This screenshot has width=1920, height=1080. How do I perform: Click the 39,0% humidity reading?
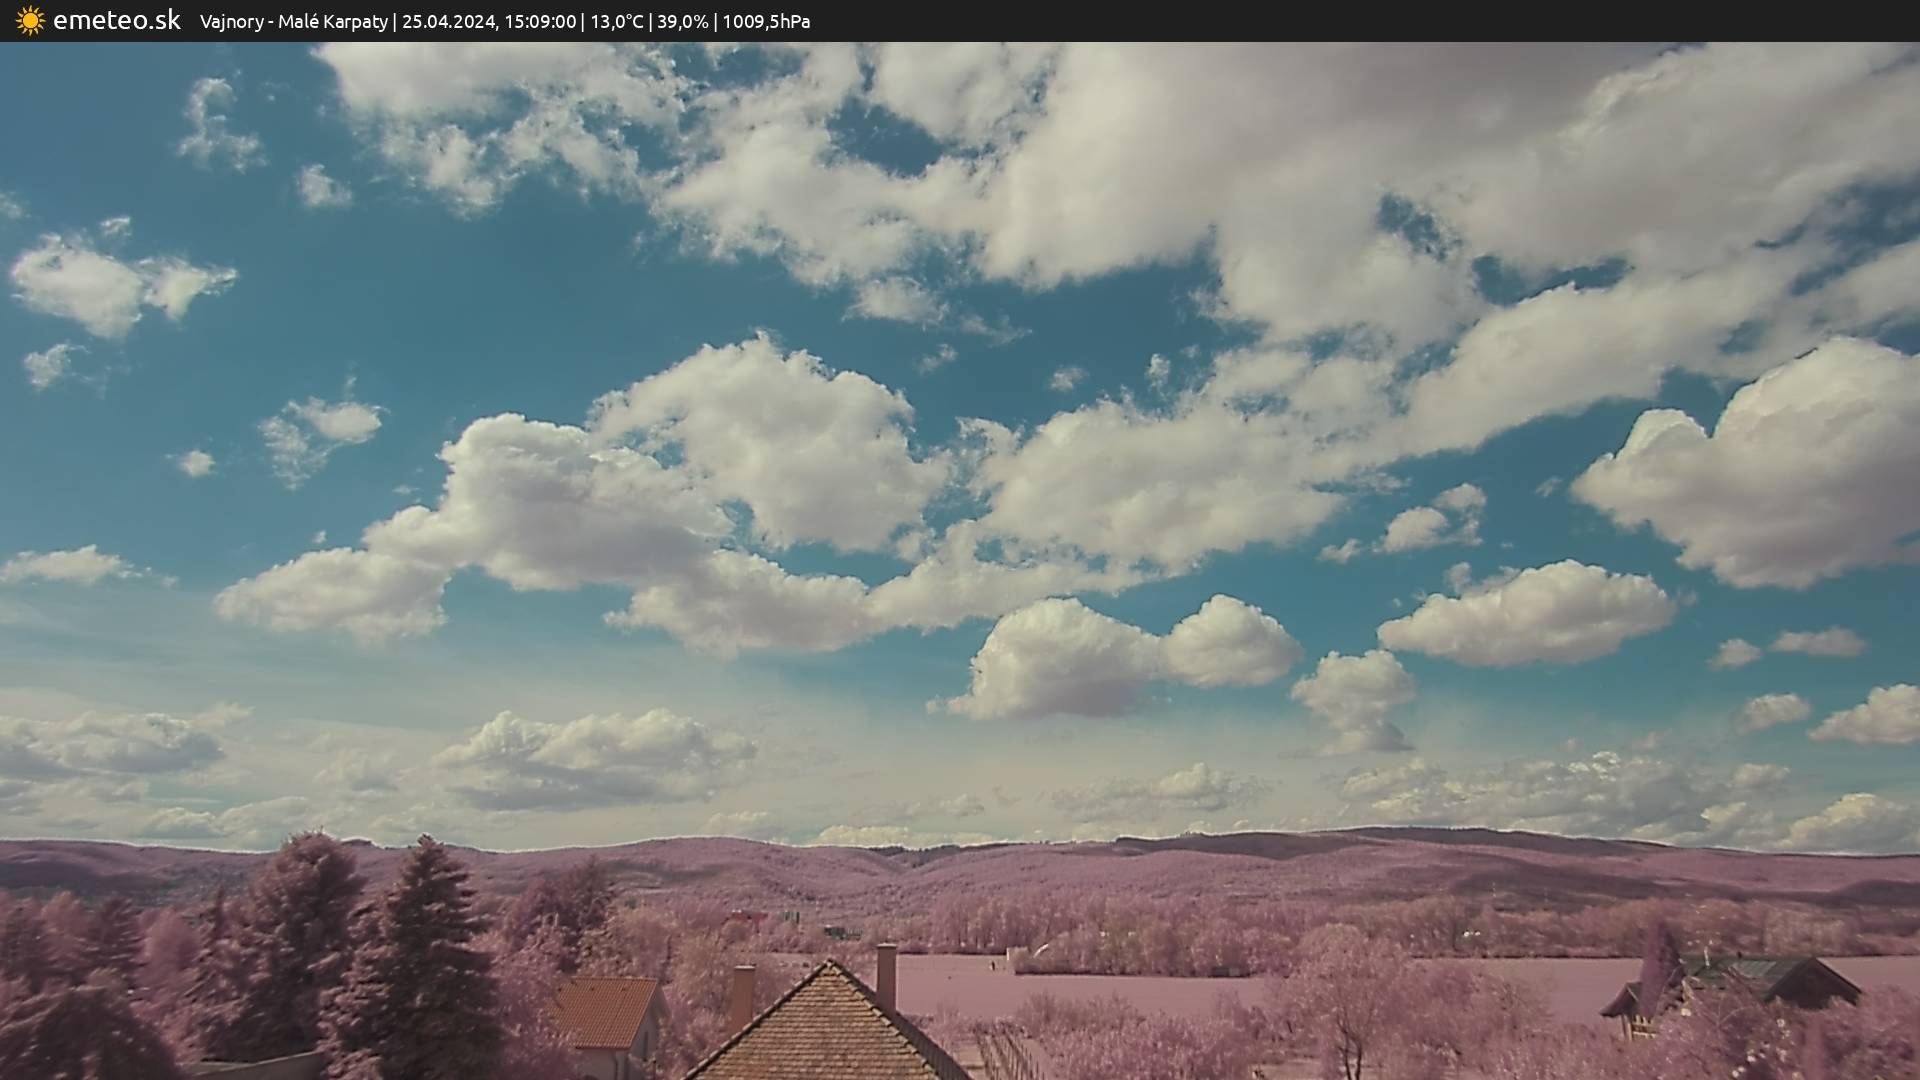point(682,22)
